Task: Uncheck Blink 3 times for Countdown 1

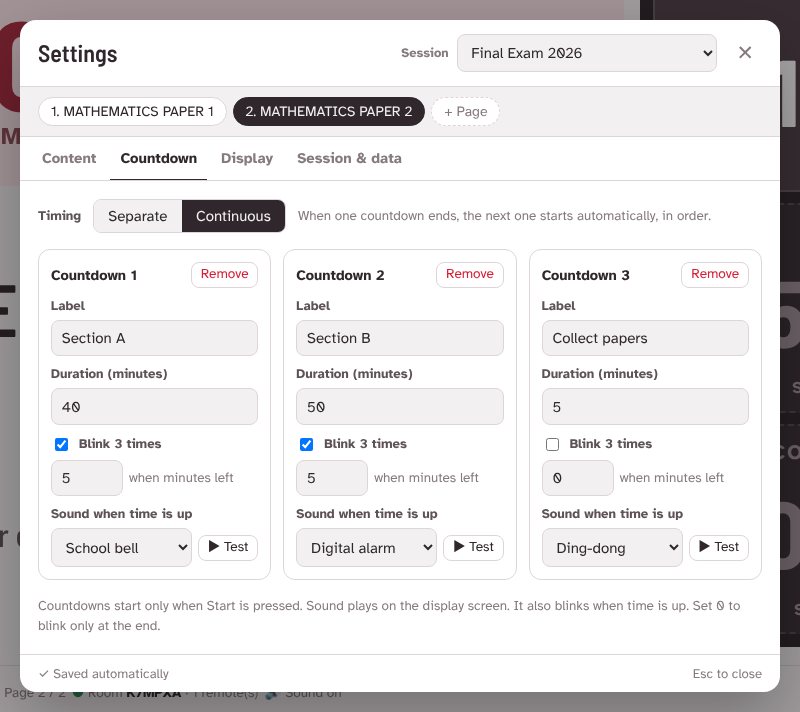Action: pyautogui.click(x=61, y=444)
